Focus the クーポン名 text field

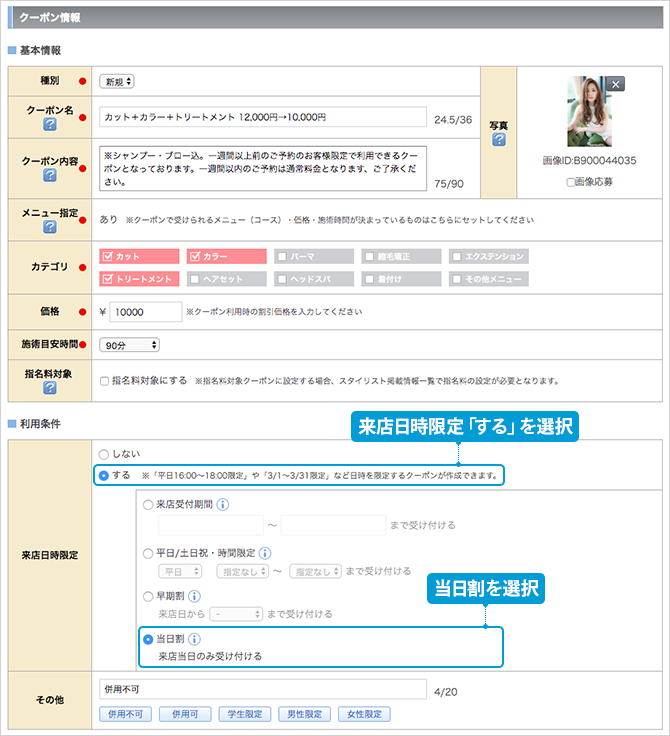click(x=263, y=117)
